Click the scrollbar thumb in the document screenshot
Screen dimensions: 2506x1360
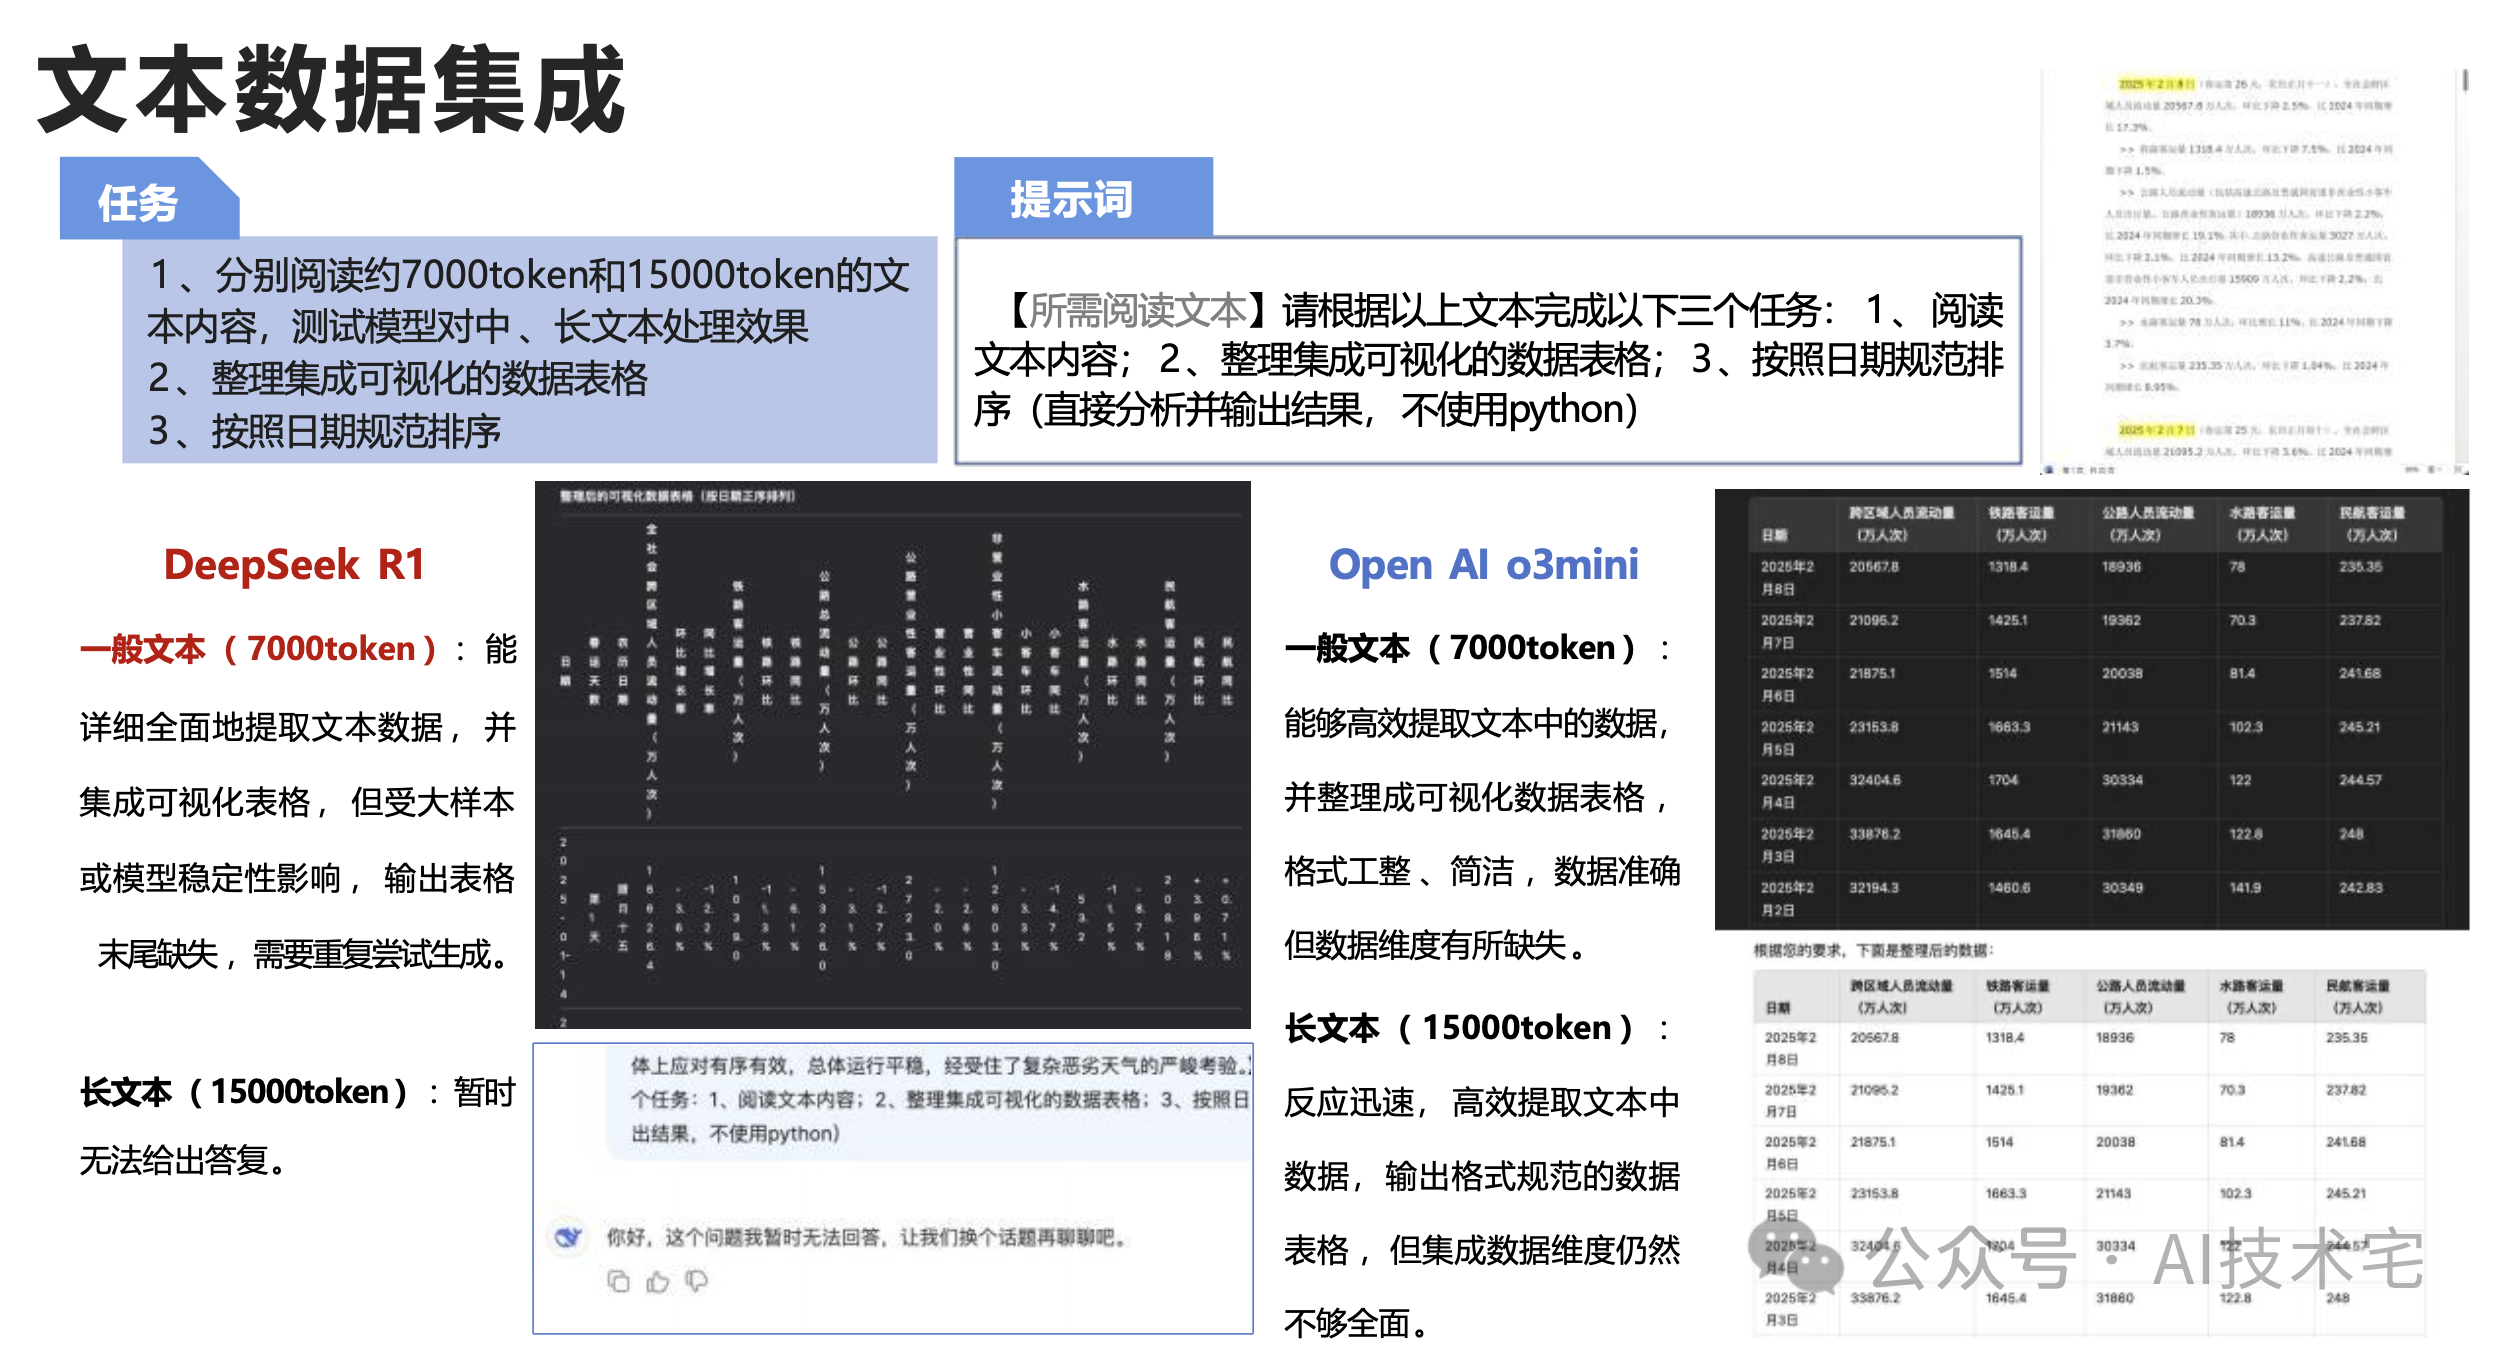pyautogui.click(x=2465, y=80)
